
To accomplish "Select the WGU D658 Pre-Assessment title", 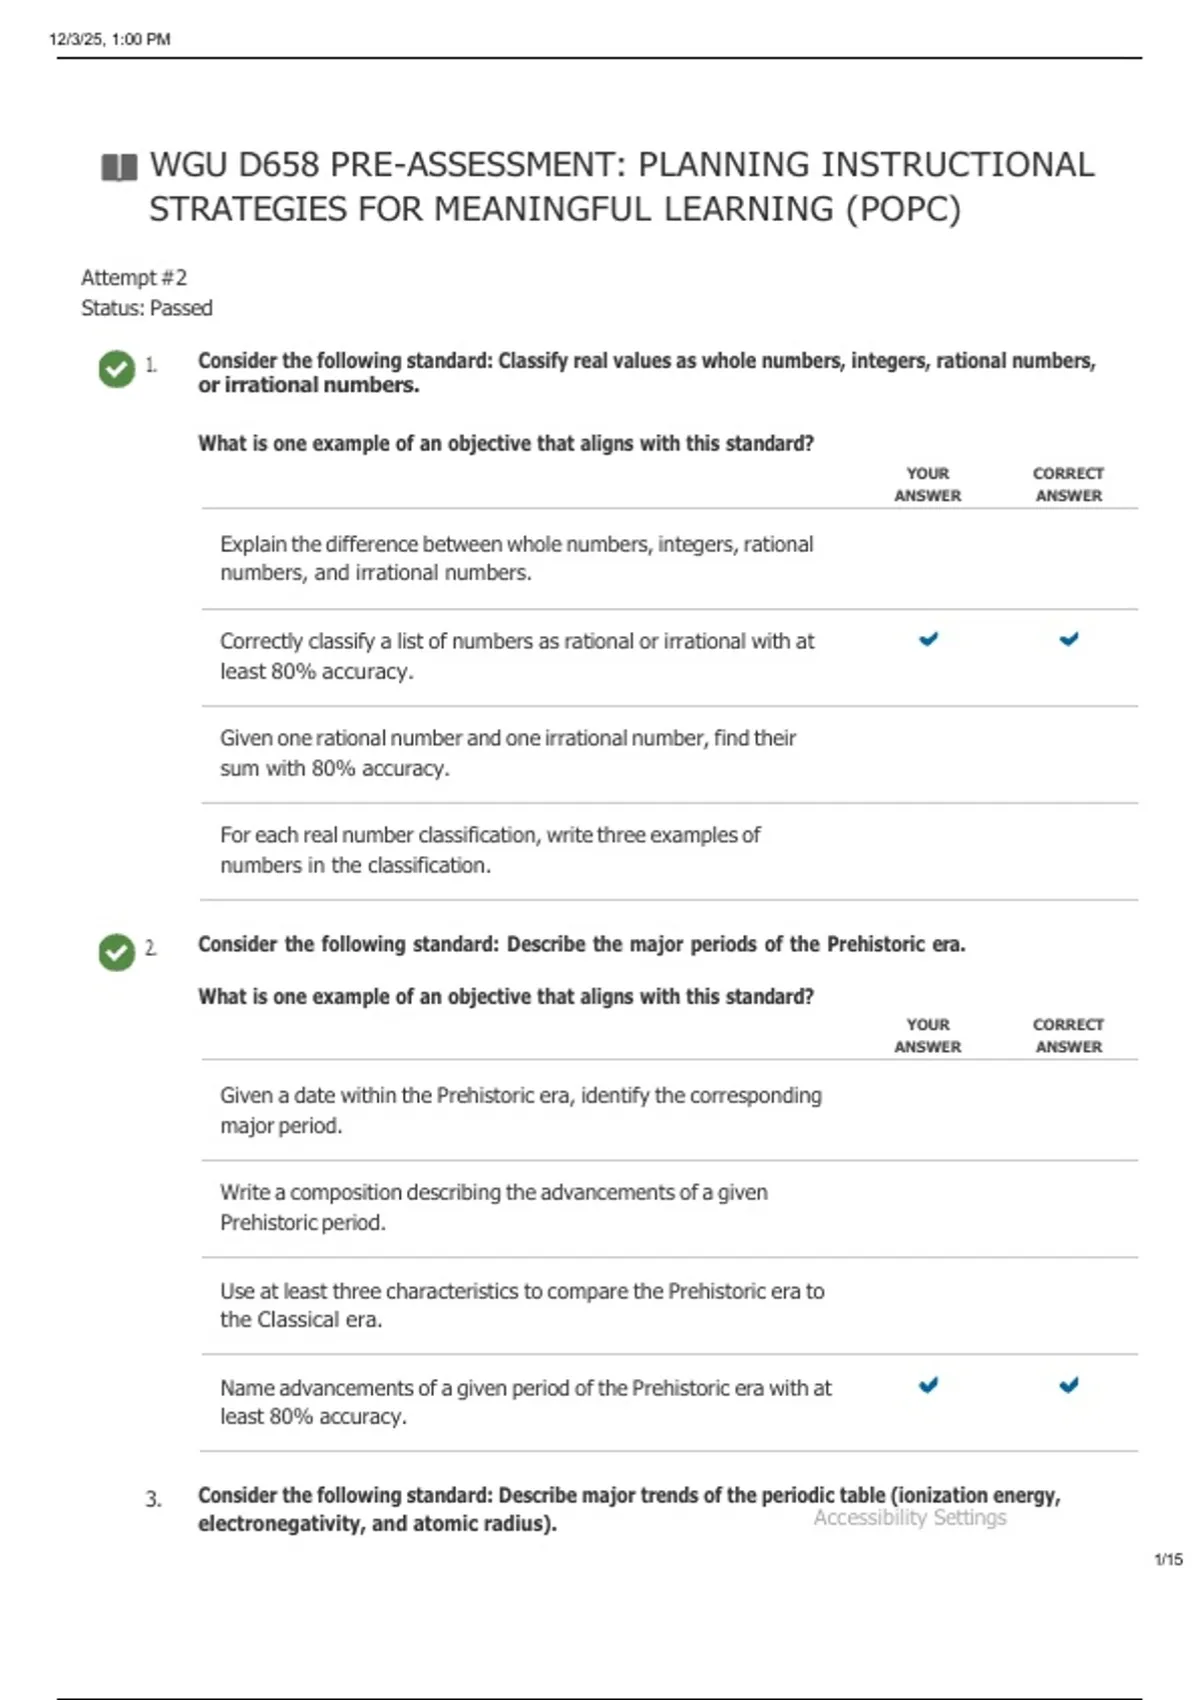I will point(621,187).
